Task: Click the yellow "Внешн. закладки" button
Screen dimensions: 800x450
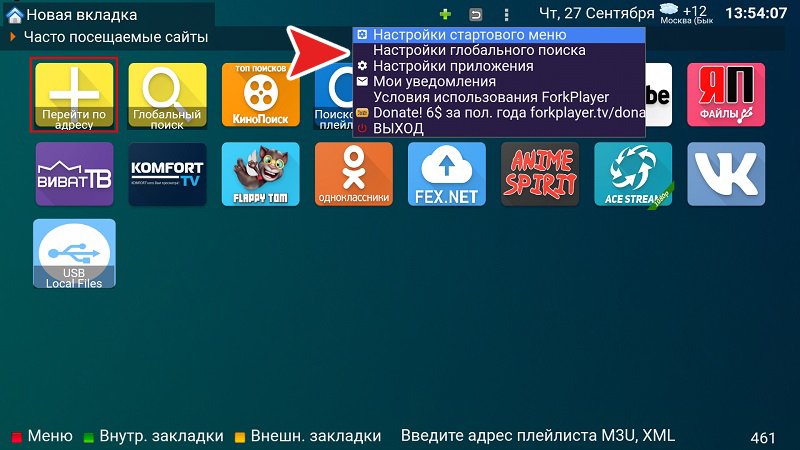Action: (x=308, y=436)
